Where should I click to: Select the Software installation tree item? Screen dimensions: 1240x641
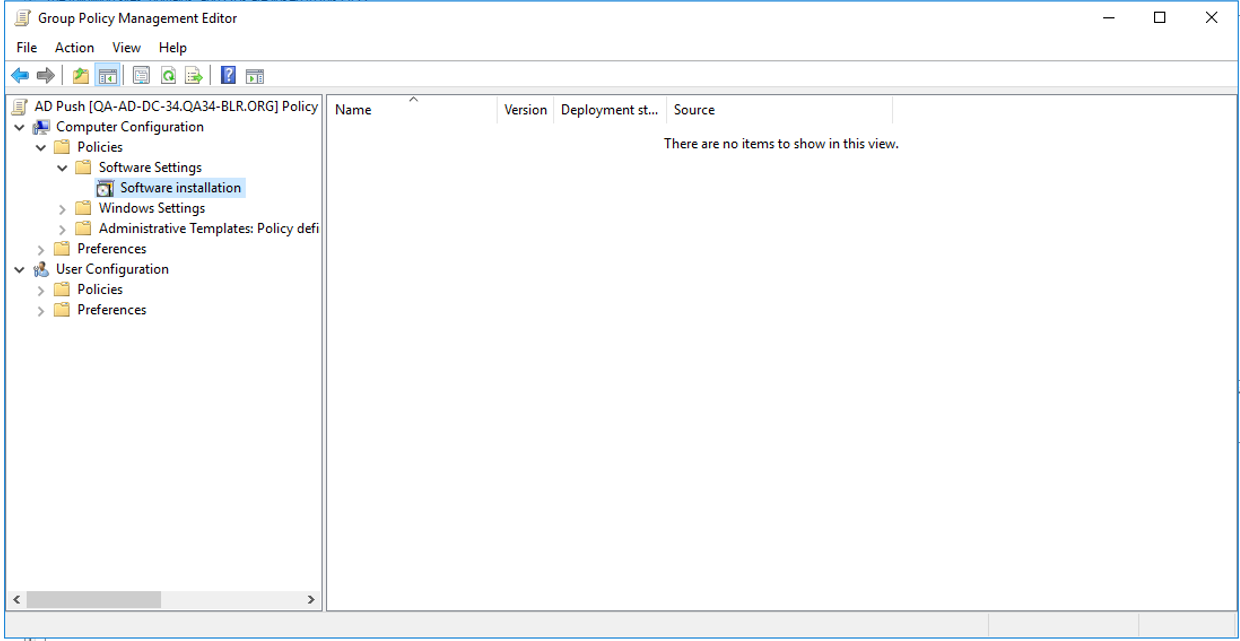click(180, 188)
